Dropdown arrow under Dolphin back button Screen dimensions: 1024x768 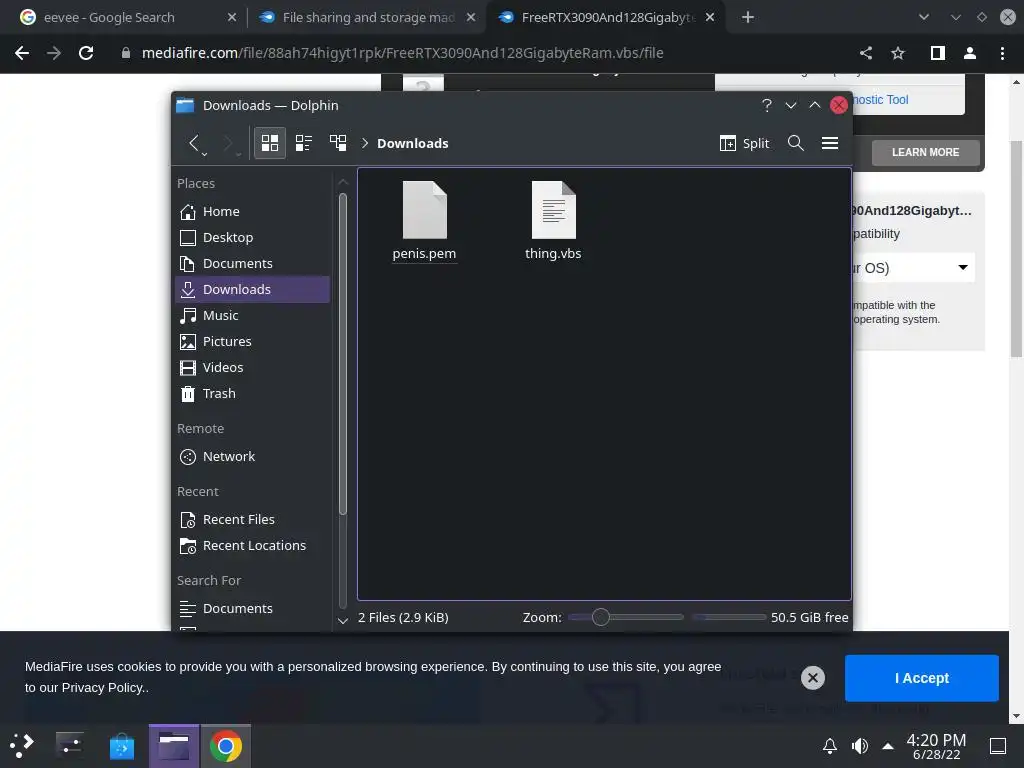(x=204, y=154)
